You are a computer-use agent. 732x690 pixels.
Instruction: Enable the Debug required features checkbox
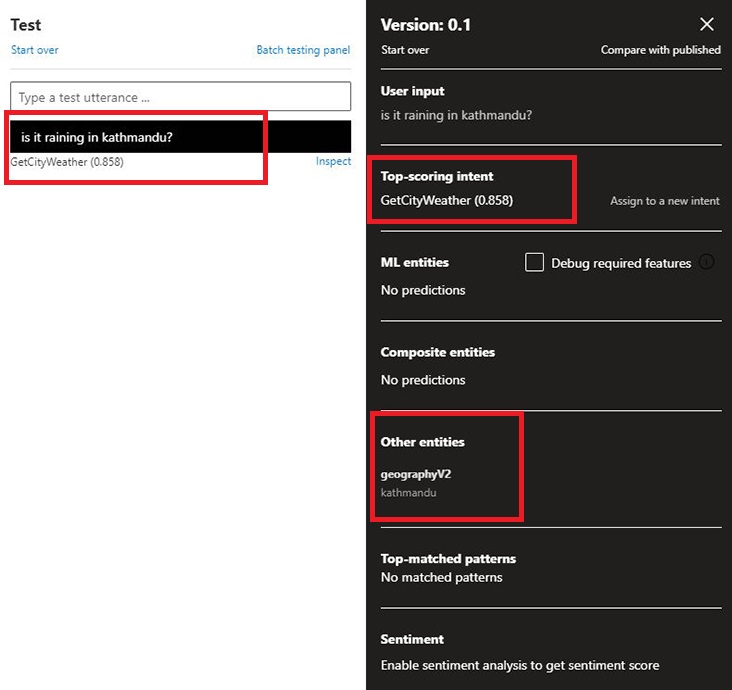coord(535,263)
